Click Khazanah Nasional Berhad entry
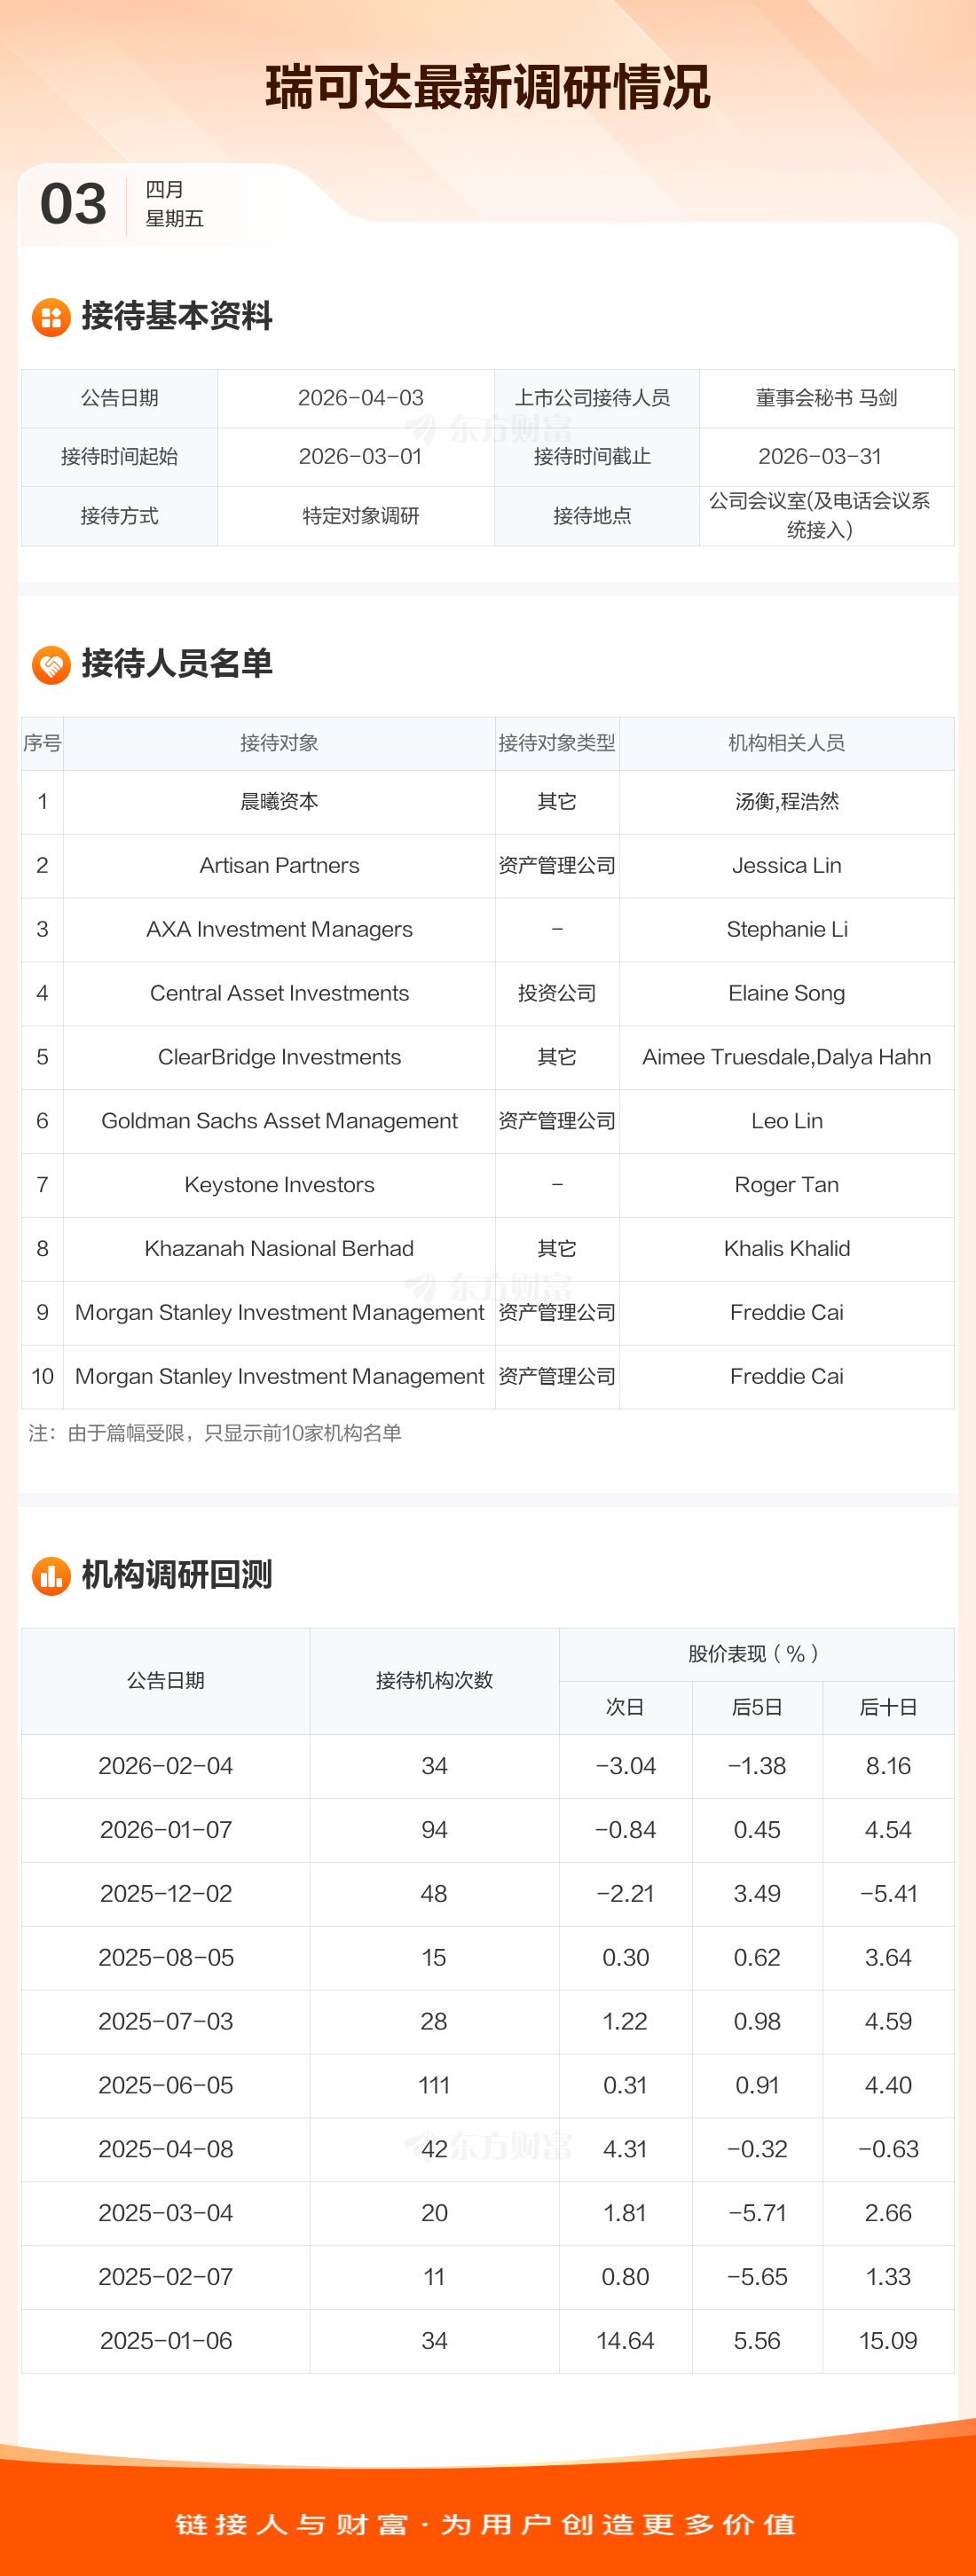The height and width of the screenshot is (2576, 976). 279,1249
